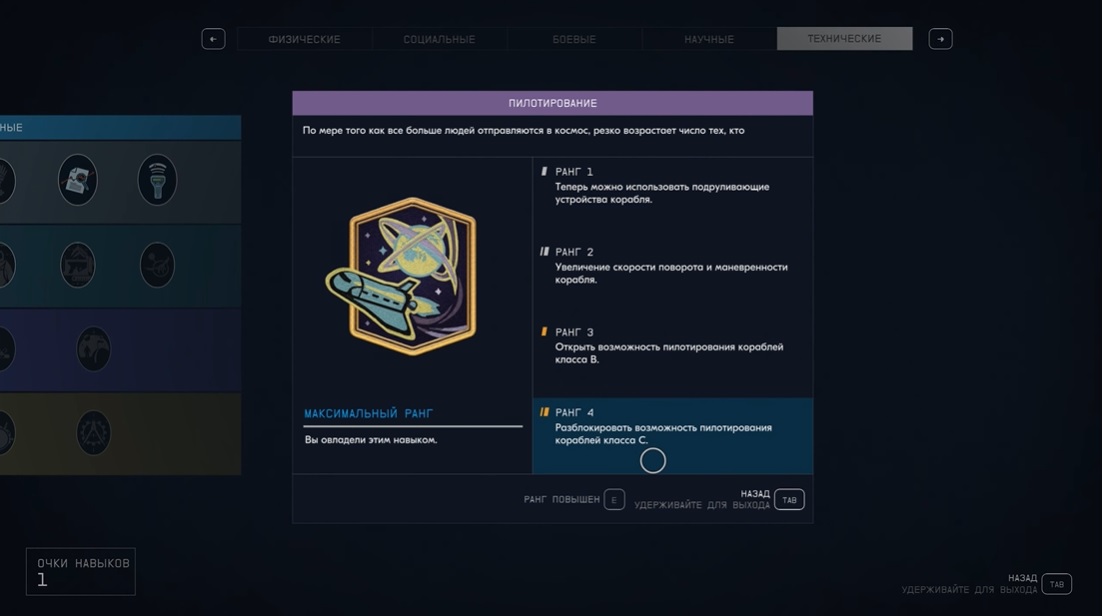Click the TAB key beside Назад in dialog

pos(789,499)
